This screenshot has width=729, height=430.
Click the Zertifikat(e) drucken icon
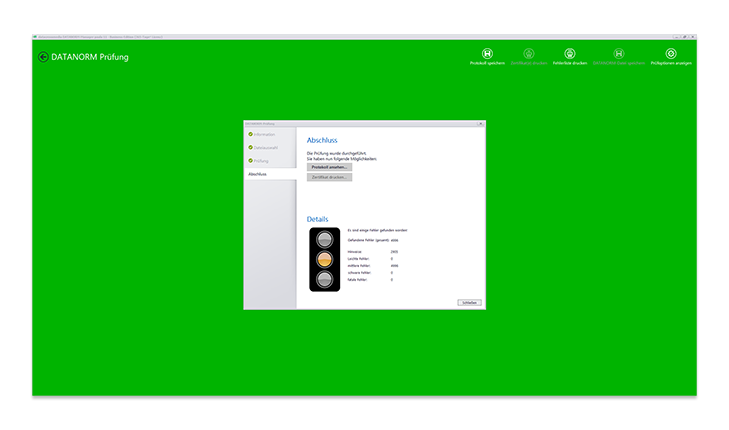[529, 53]
